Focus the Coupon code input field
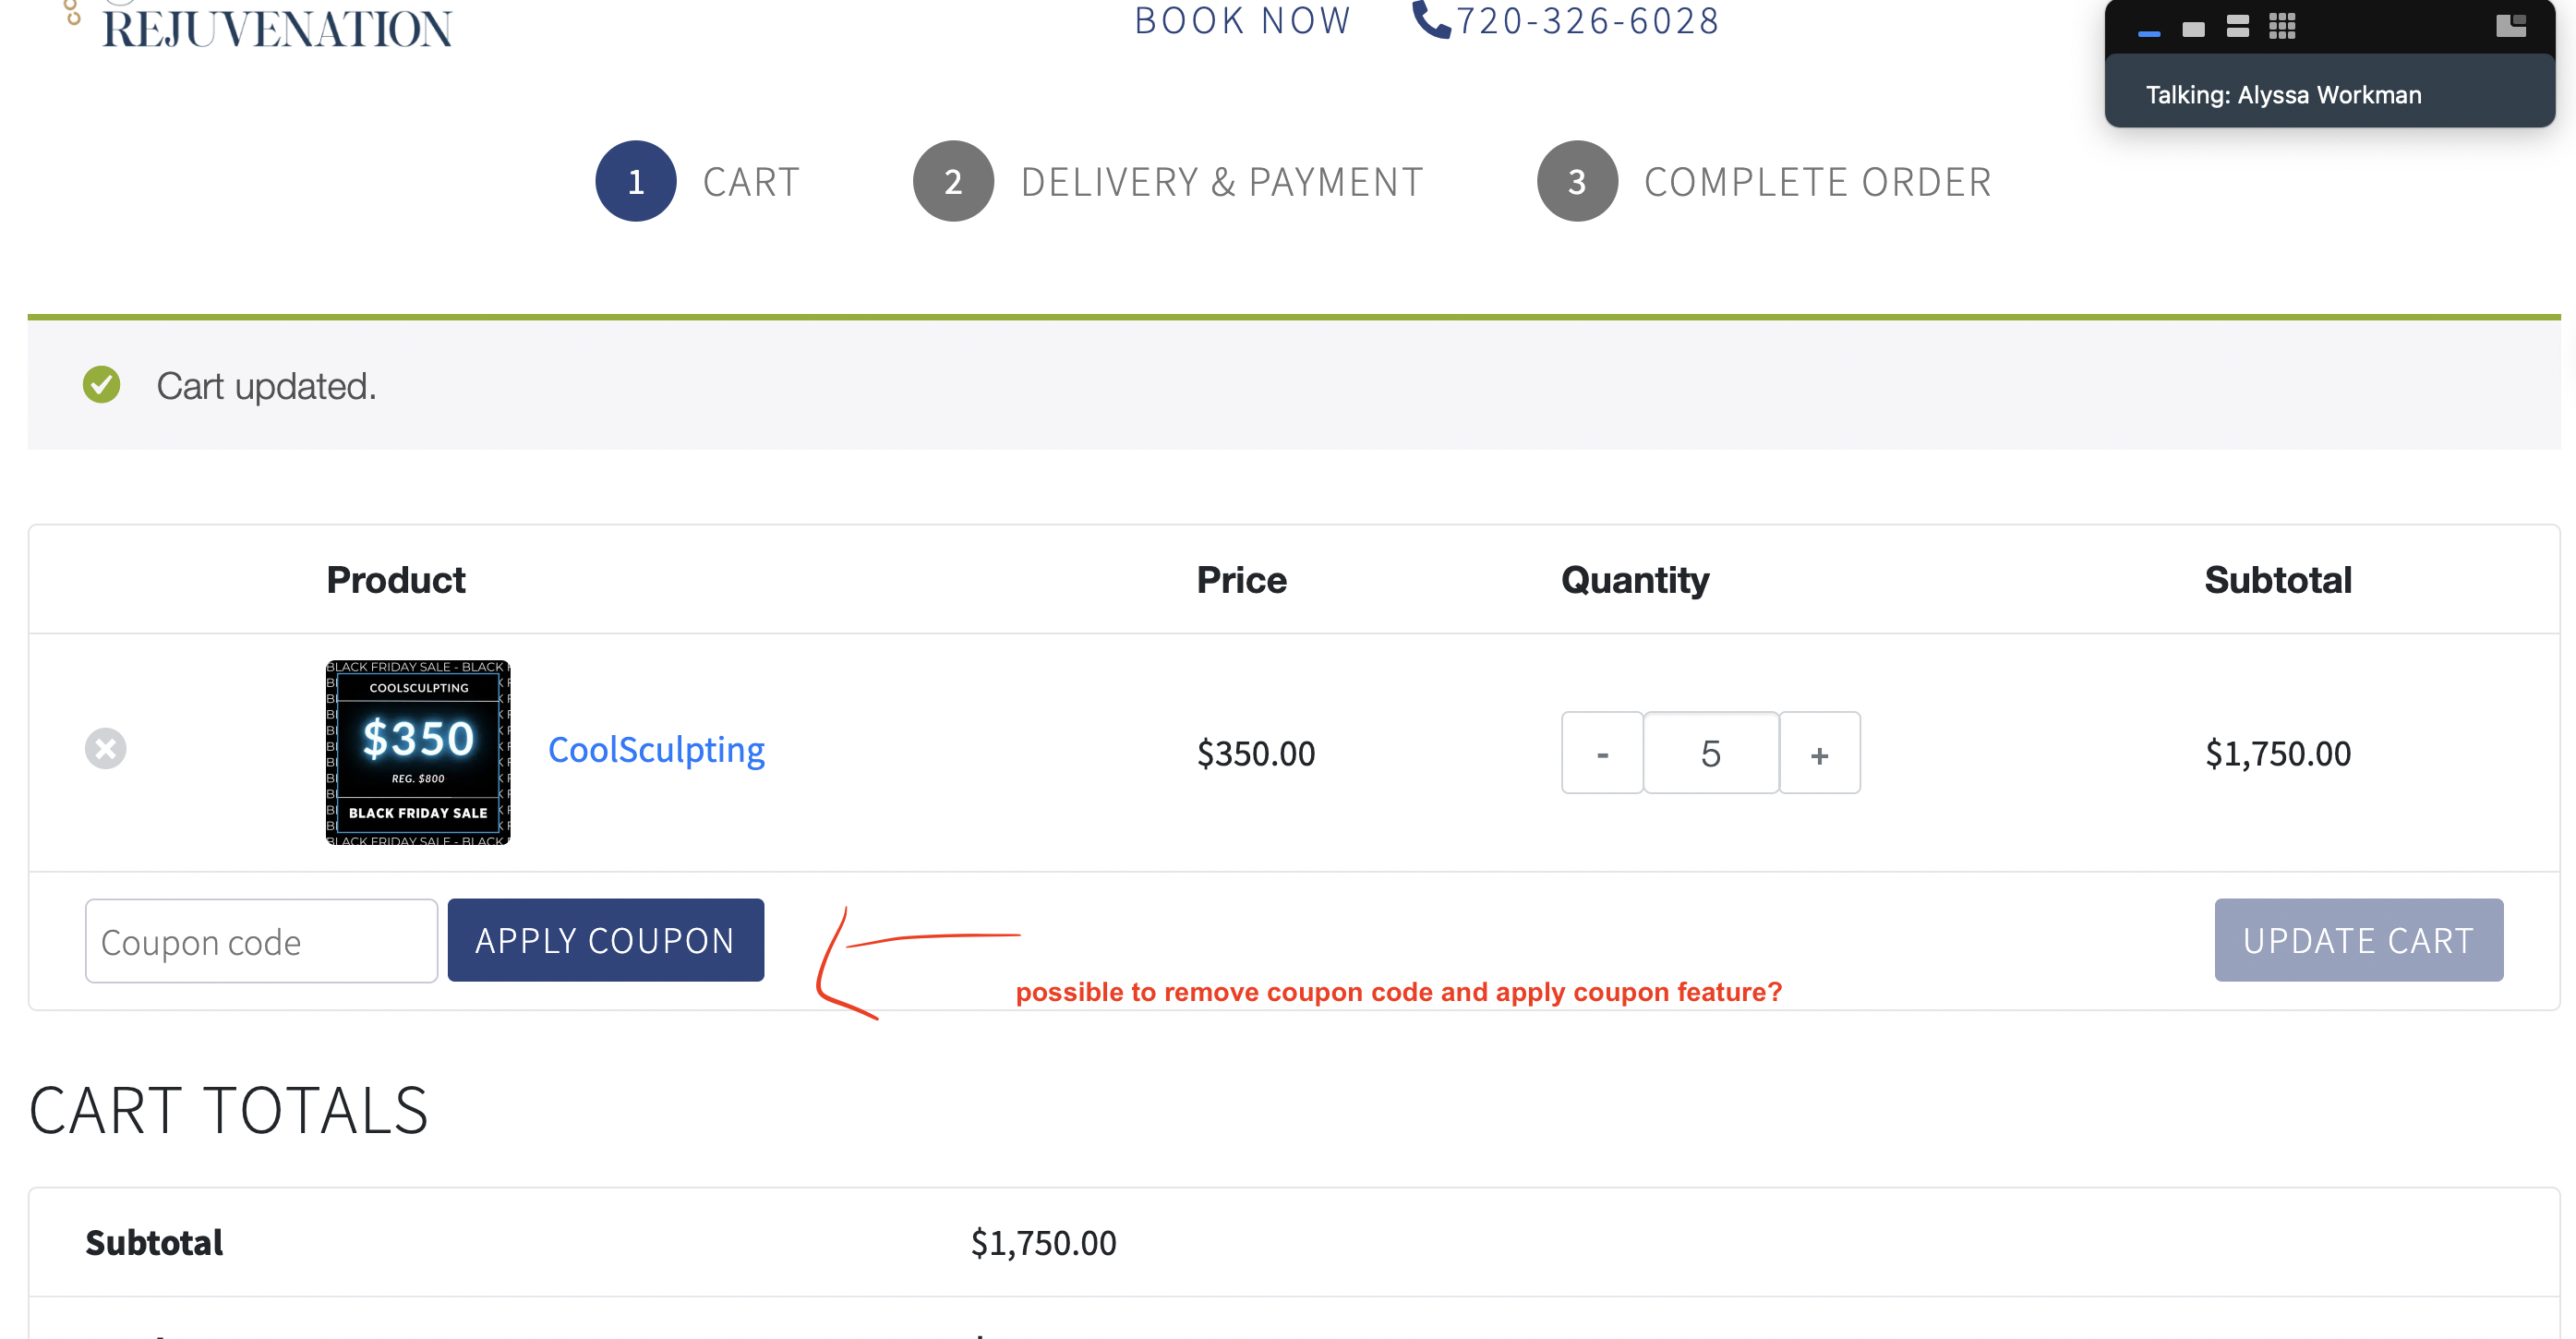 pyautogui.click(x=261, y=941)
